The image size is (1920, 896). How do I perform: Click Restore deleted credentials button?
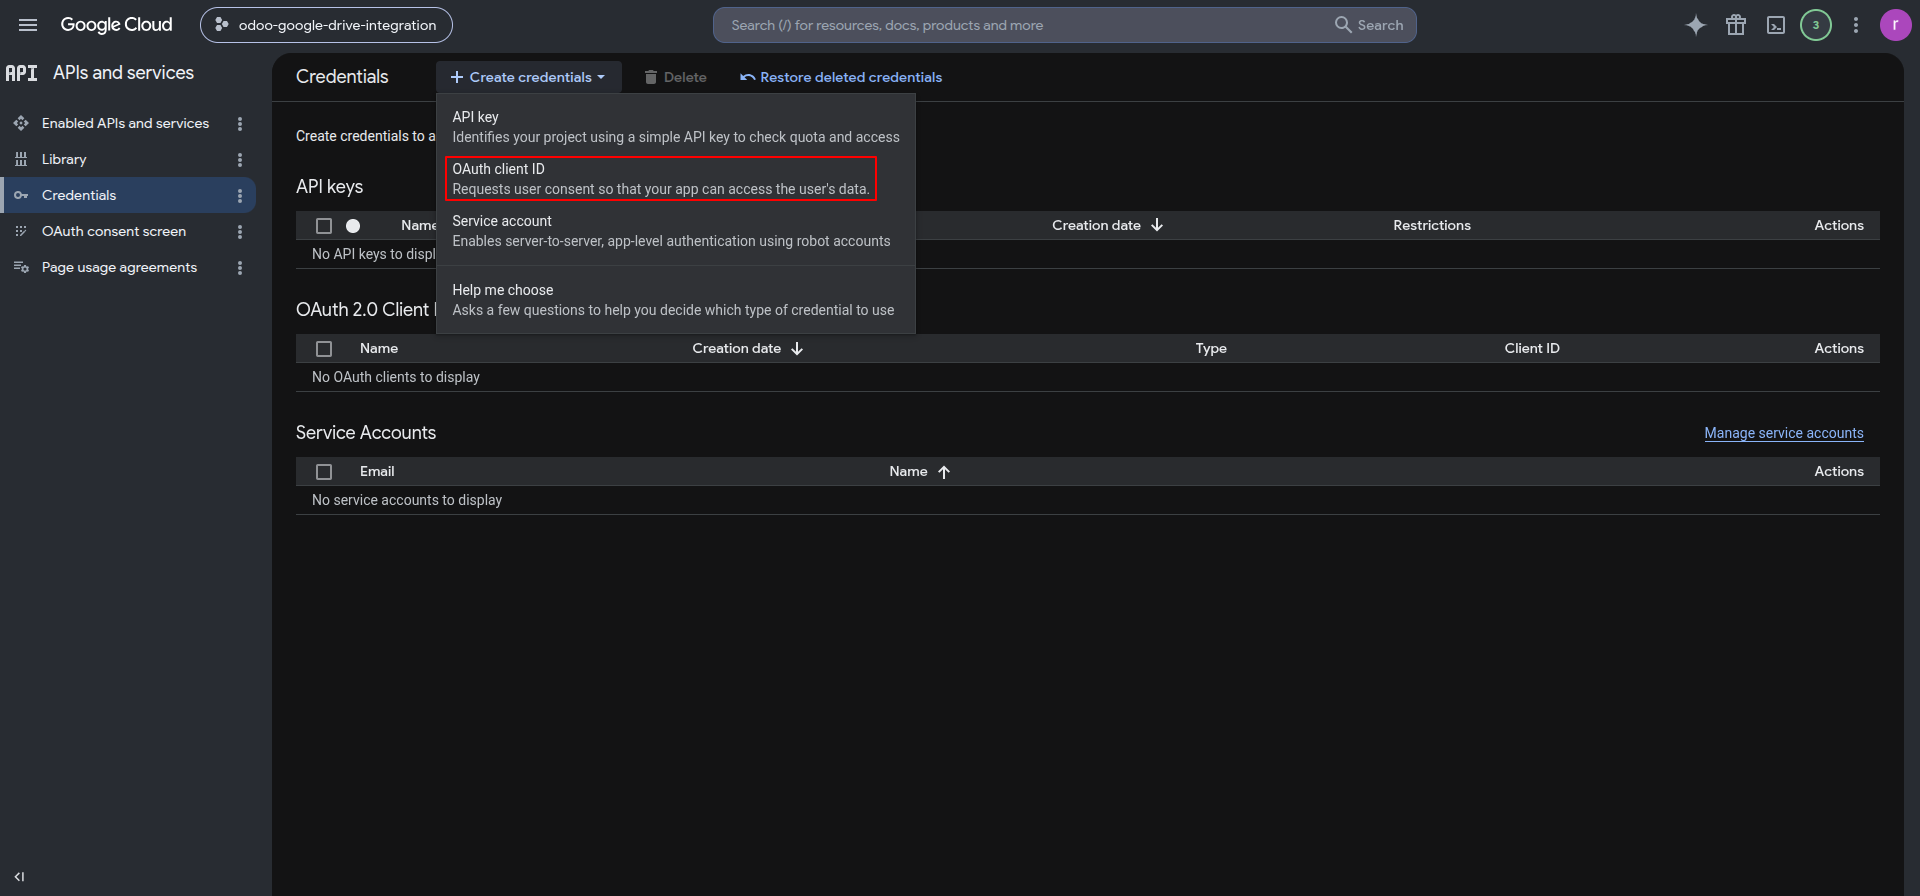pyautogui.click(x=841, y=77)
